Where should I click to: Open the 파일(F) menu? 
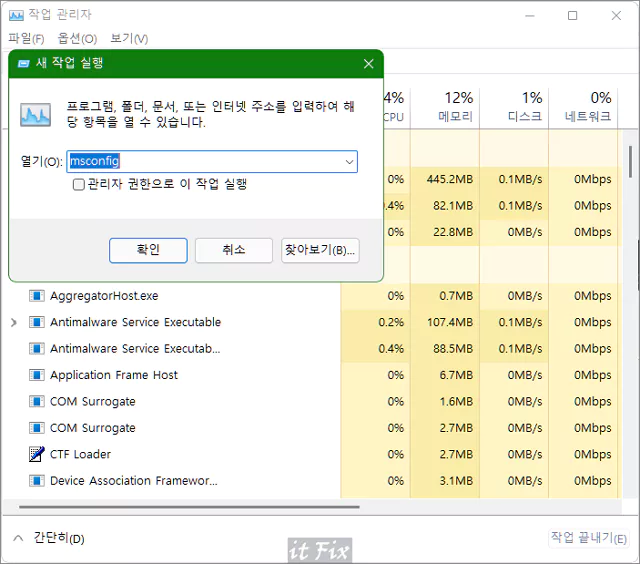[x=27, y=39]
